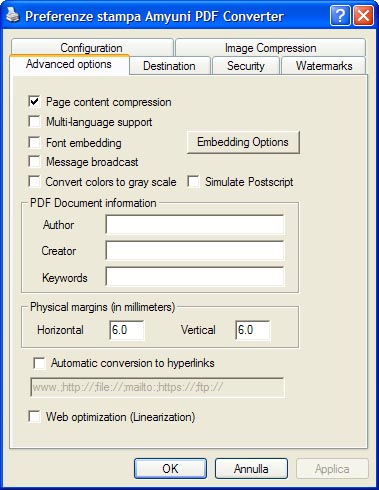Enable Web optimization (Linearization)
This screenshot has width=379, height=490.
pyautogui.click(x=35, y=417)
